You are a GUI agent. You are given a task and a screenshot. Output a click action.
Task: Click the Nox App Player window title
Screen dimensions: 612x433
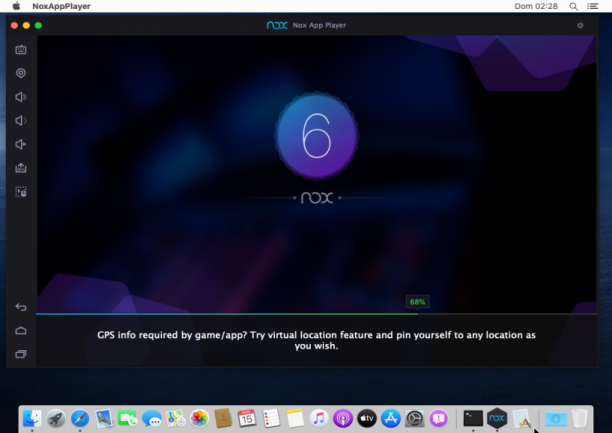coord(319,25)
